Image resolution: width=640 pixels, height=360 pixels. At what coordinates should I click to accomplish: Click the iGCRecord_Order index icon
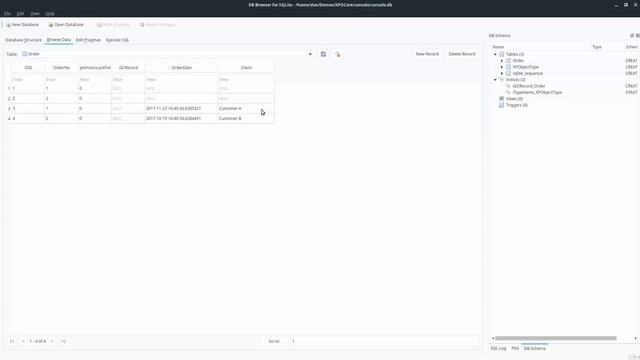pos(508,86)
